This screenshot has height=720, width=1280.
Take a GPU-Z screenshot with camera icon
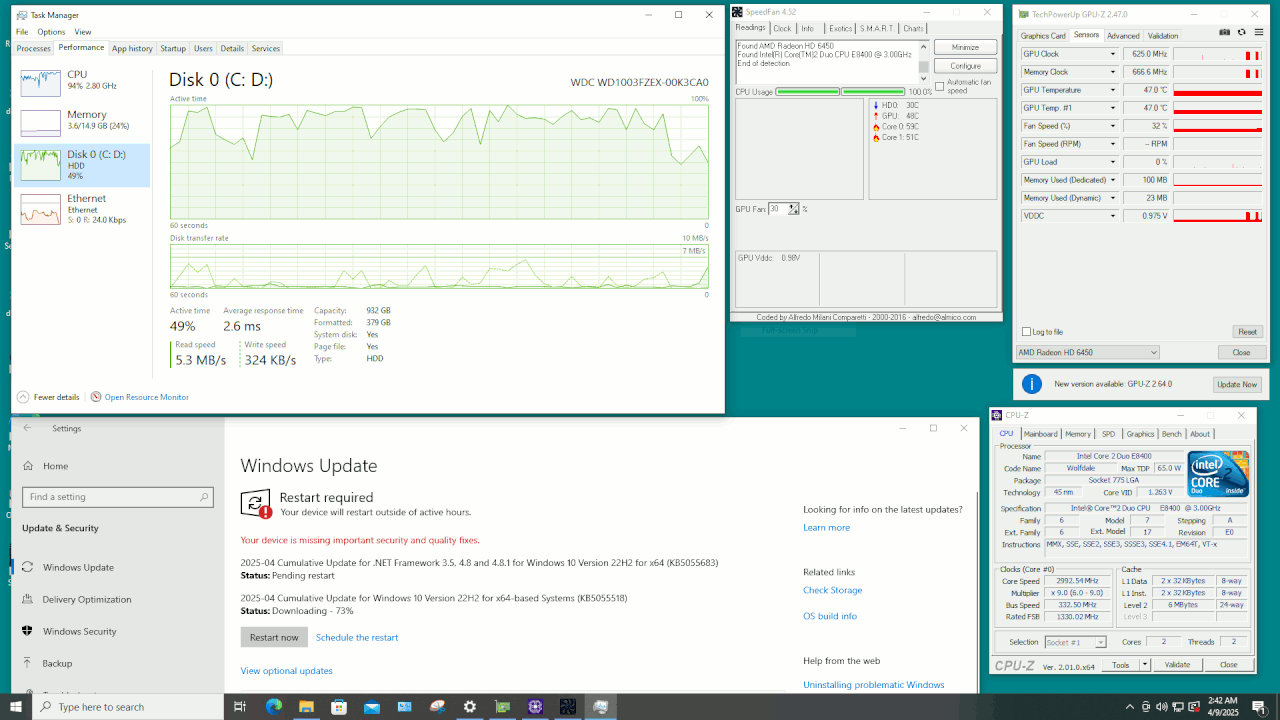point(1225,33)
